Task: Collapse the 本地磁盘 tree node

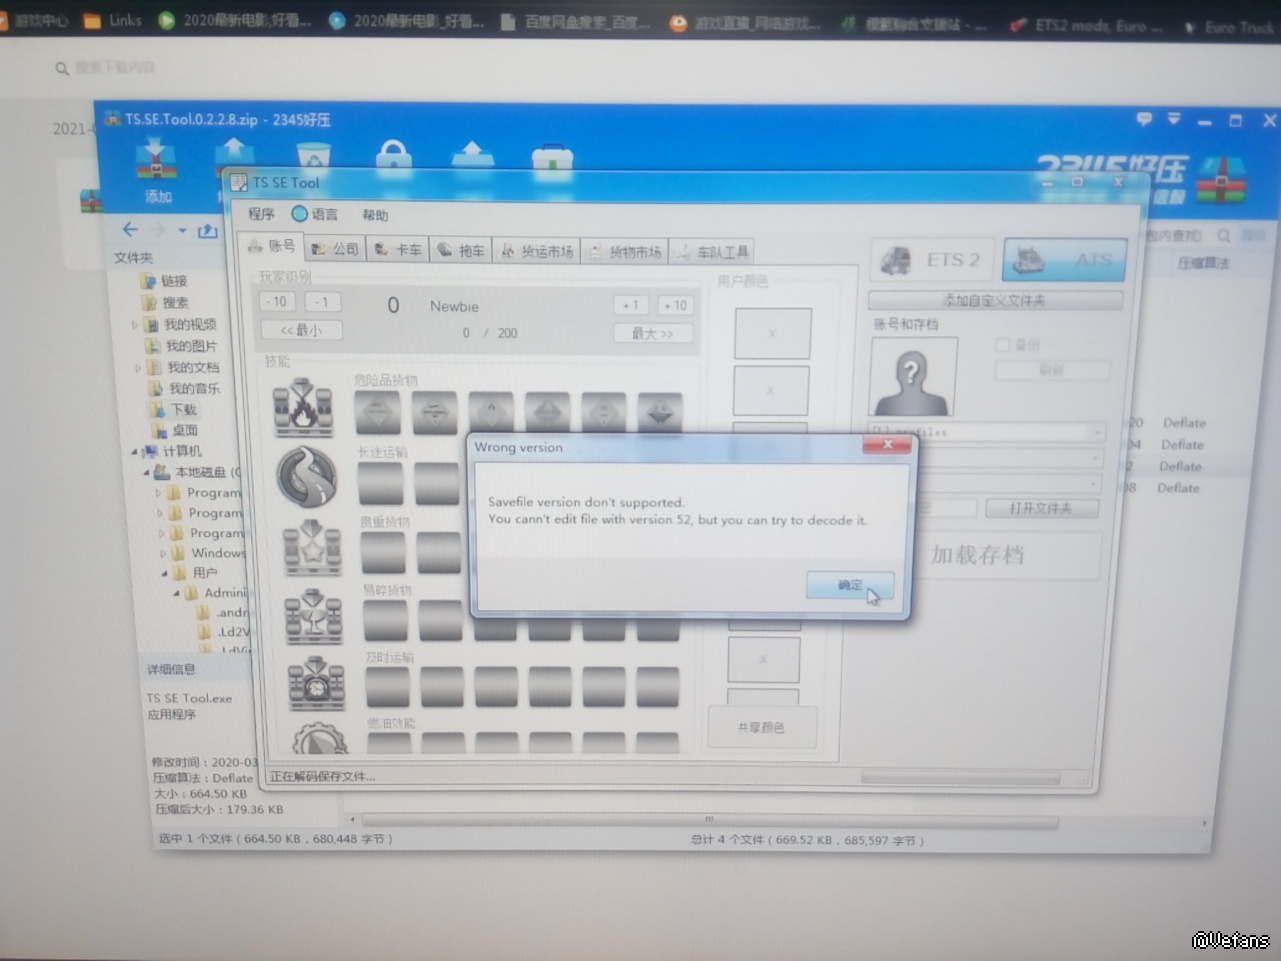Action: pos(146,472)
